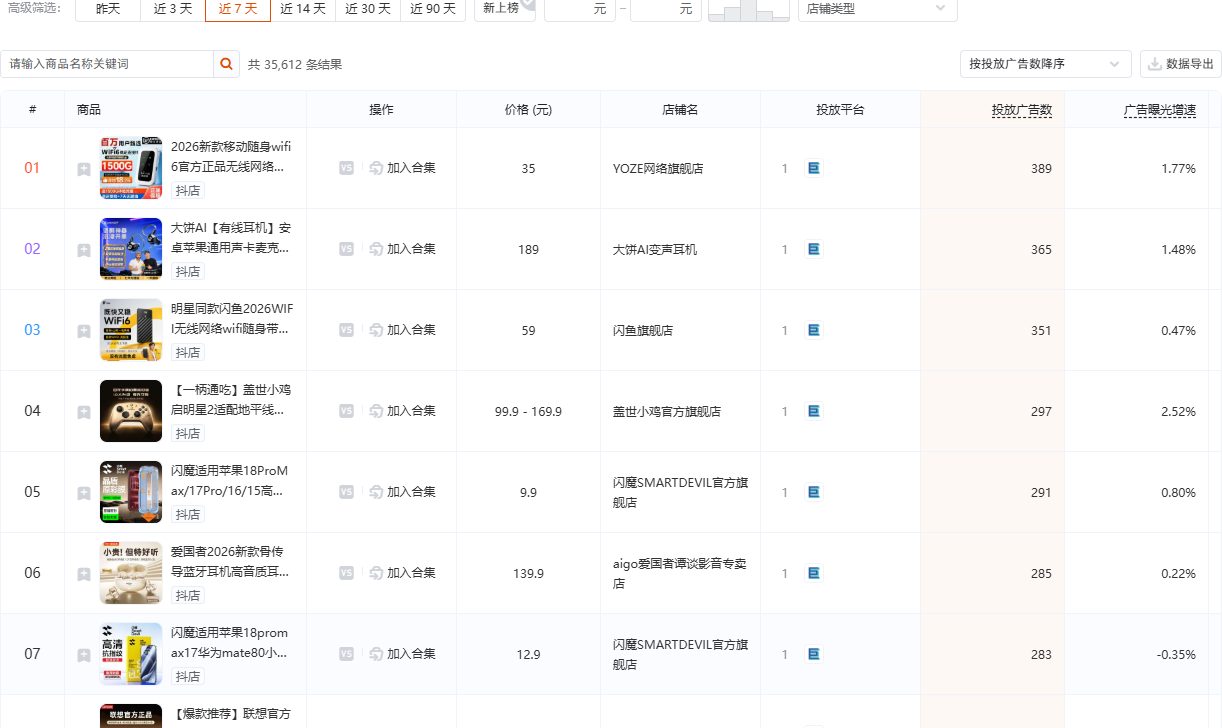Open store 大饼AI变声耳机
Screen dimensions: 1222x728
coord(655,250)
